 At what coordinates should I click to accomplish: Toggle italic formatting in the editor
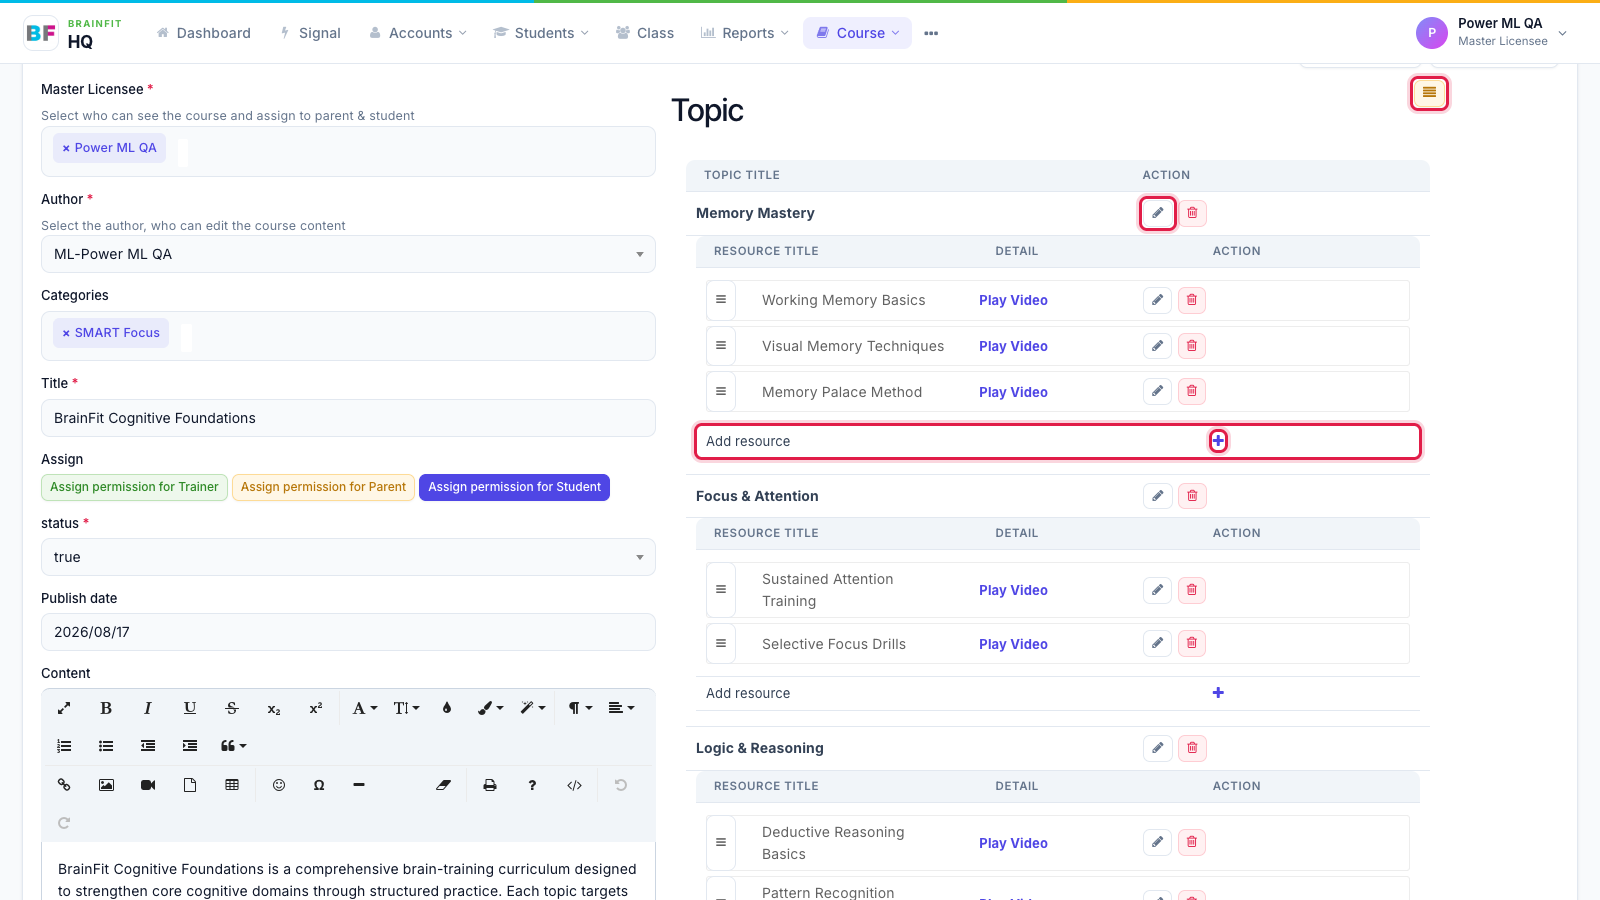[148, 708]
